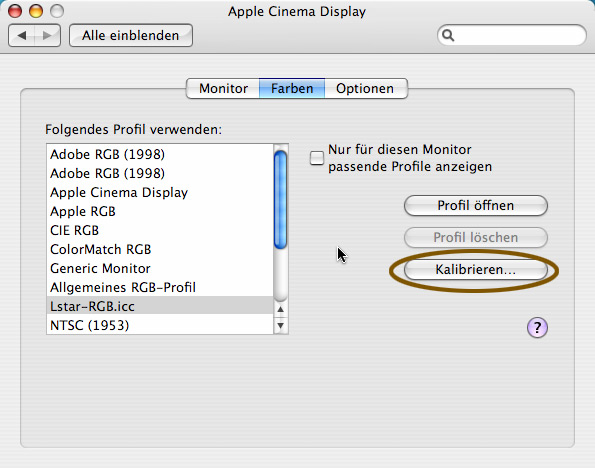
Task: Click the back navigation arrow
Action: click(x=22, y=36)
